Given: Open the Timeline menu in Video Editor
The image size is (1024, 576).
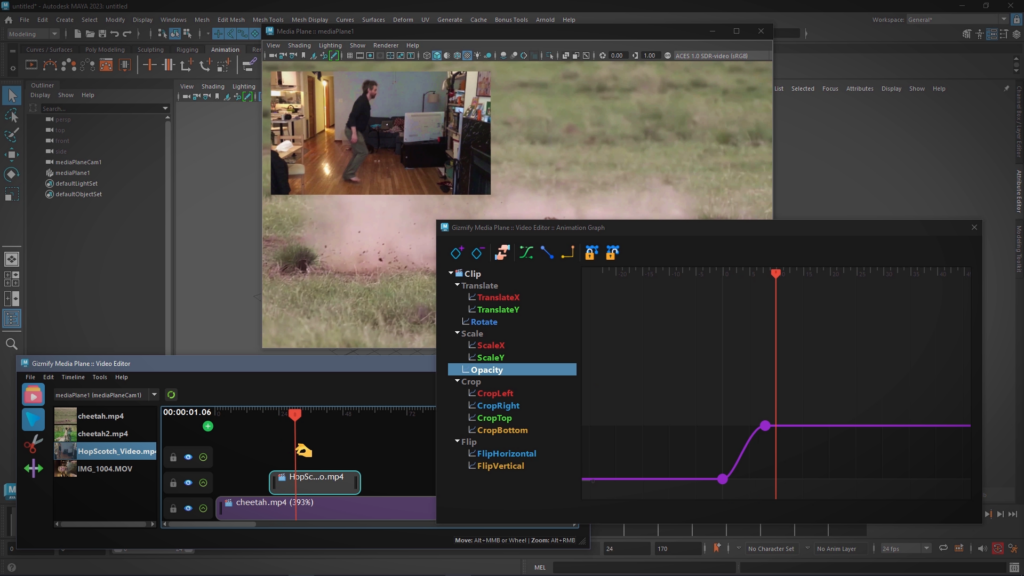Looking at the screenshot, I should (x=73, y=377).
